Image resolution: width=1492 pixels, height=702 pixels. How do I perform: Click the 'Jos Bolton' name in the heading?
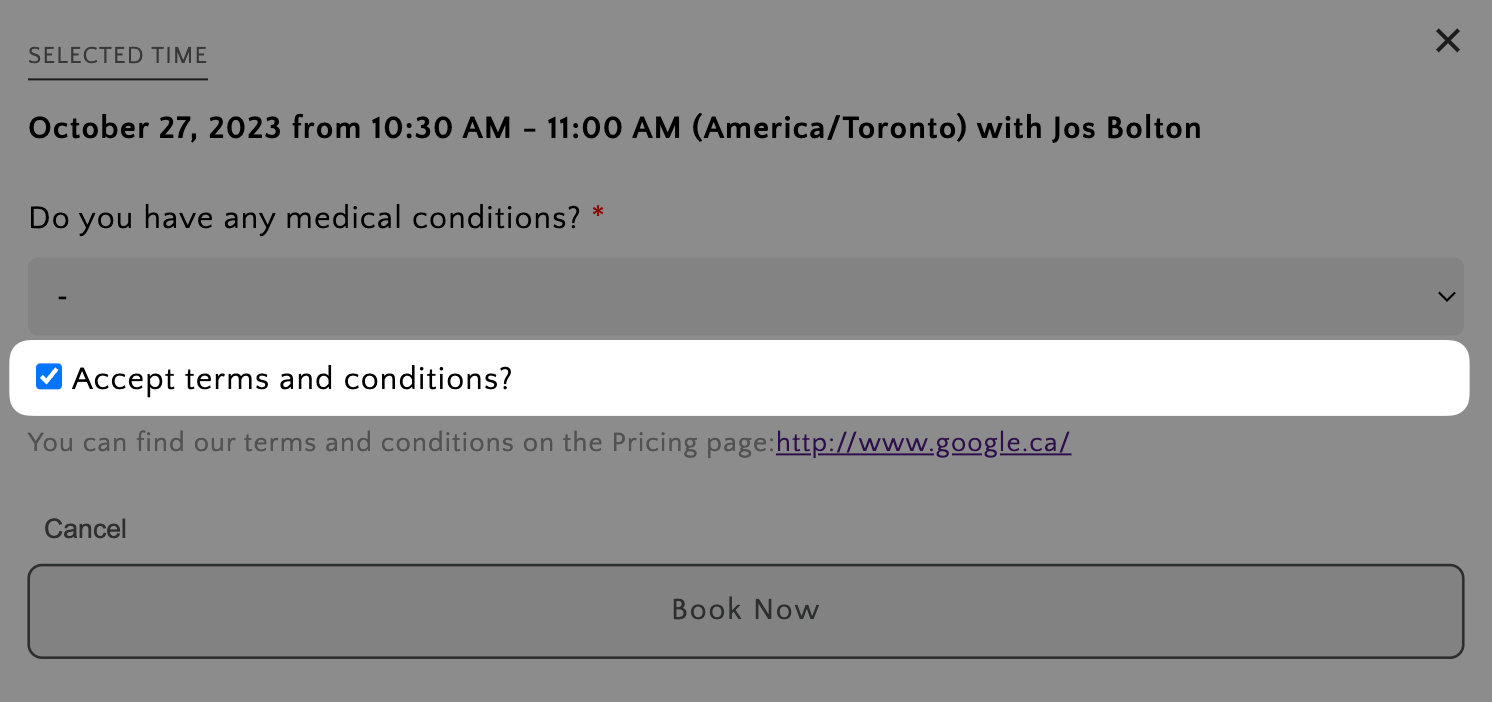1126,128
